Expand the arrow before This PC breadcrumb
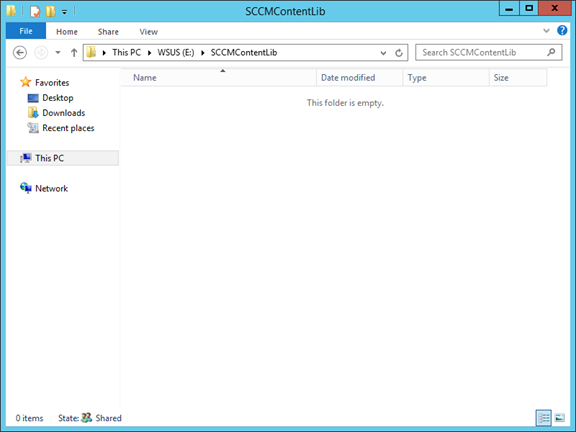 (x=104, y=53)
